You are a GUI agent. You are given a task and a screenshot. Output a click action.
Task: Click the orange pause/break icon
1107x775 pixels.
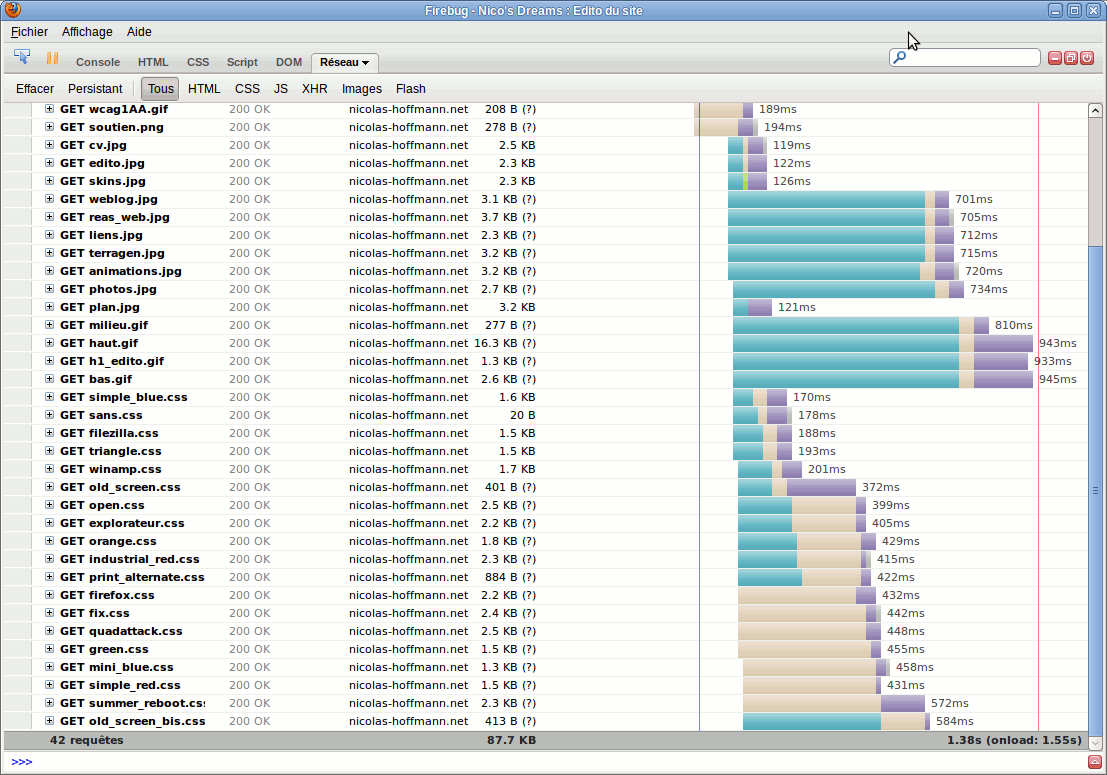pyautogui.click(x=52, y=59)
